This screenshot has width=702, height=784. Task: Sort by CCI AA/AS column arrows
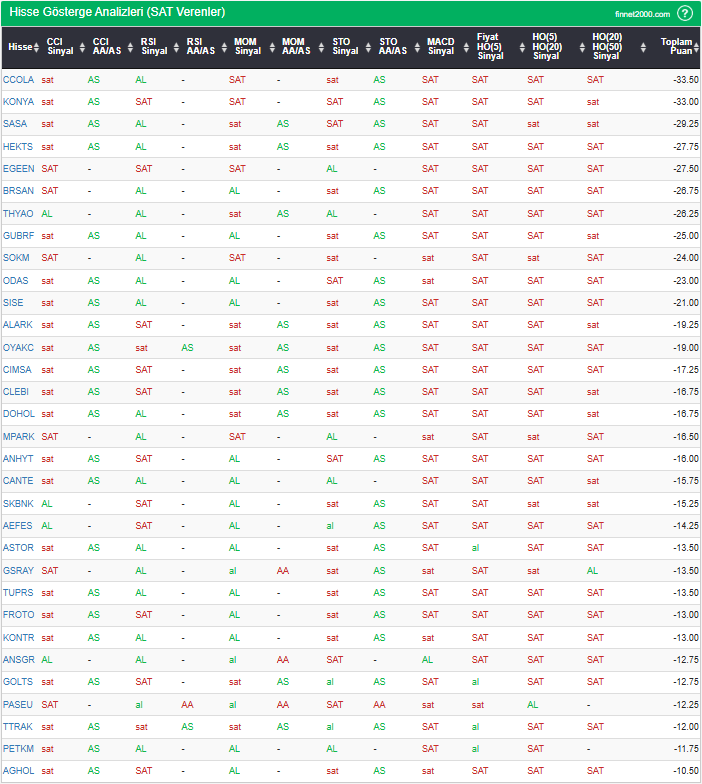click(130, 48)
